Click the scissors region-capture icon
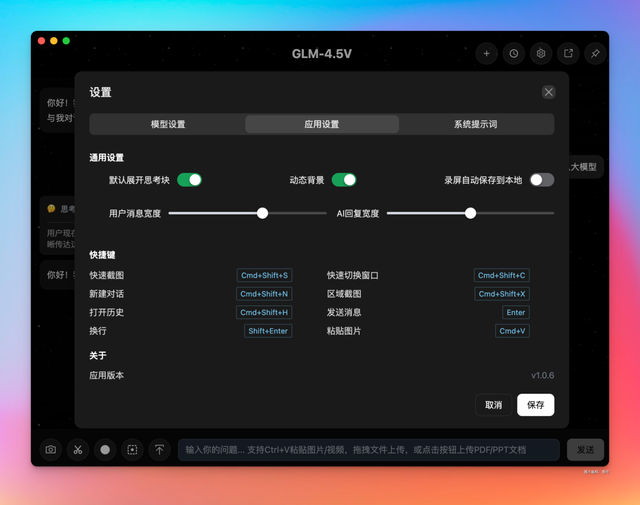The height and width of the screenshot is (505, 640). (78, 449)
